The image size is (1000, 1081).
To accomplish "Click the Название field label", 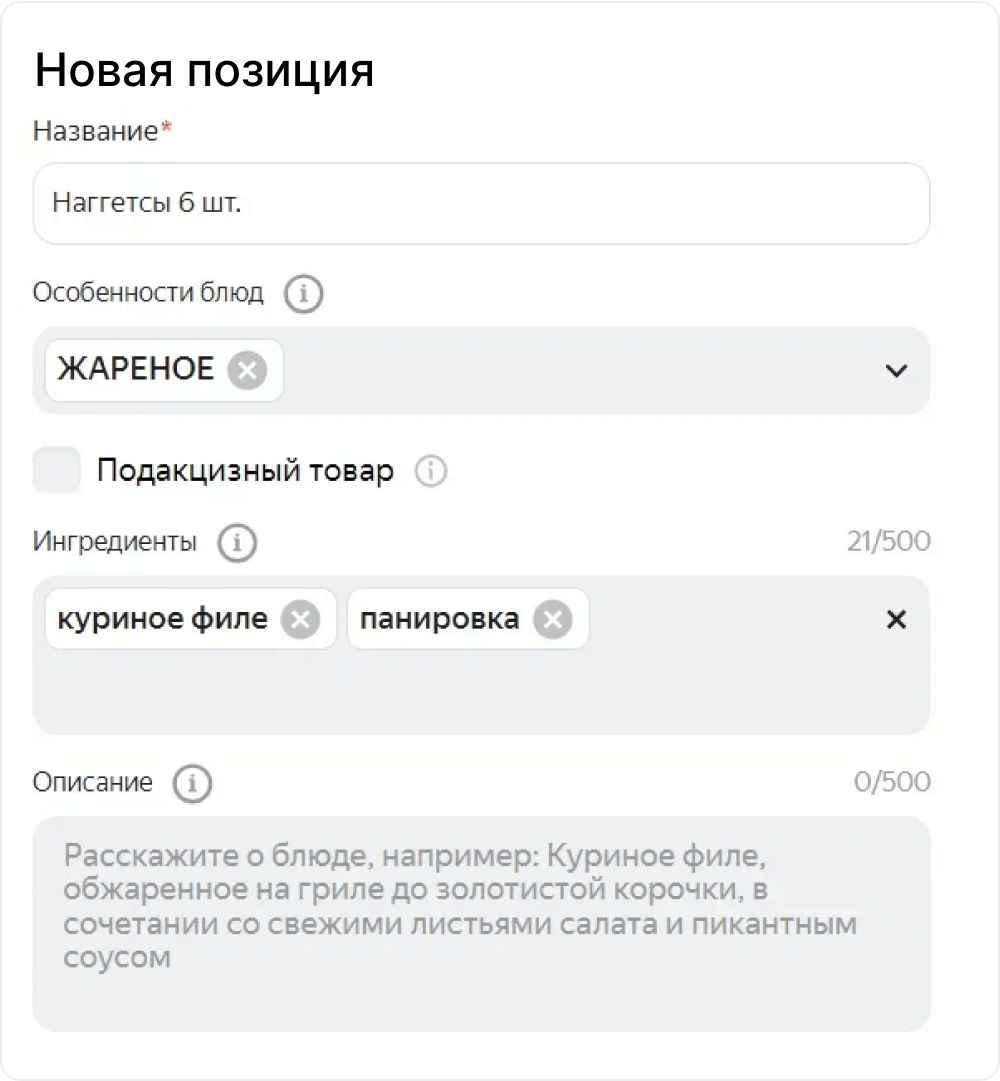I will pos(96,131).
